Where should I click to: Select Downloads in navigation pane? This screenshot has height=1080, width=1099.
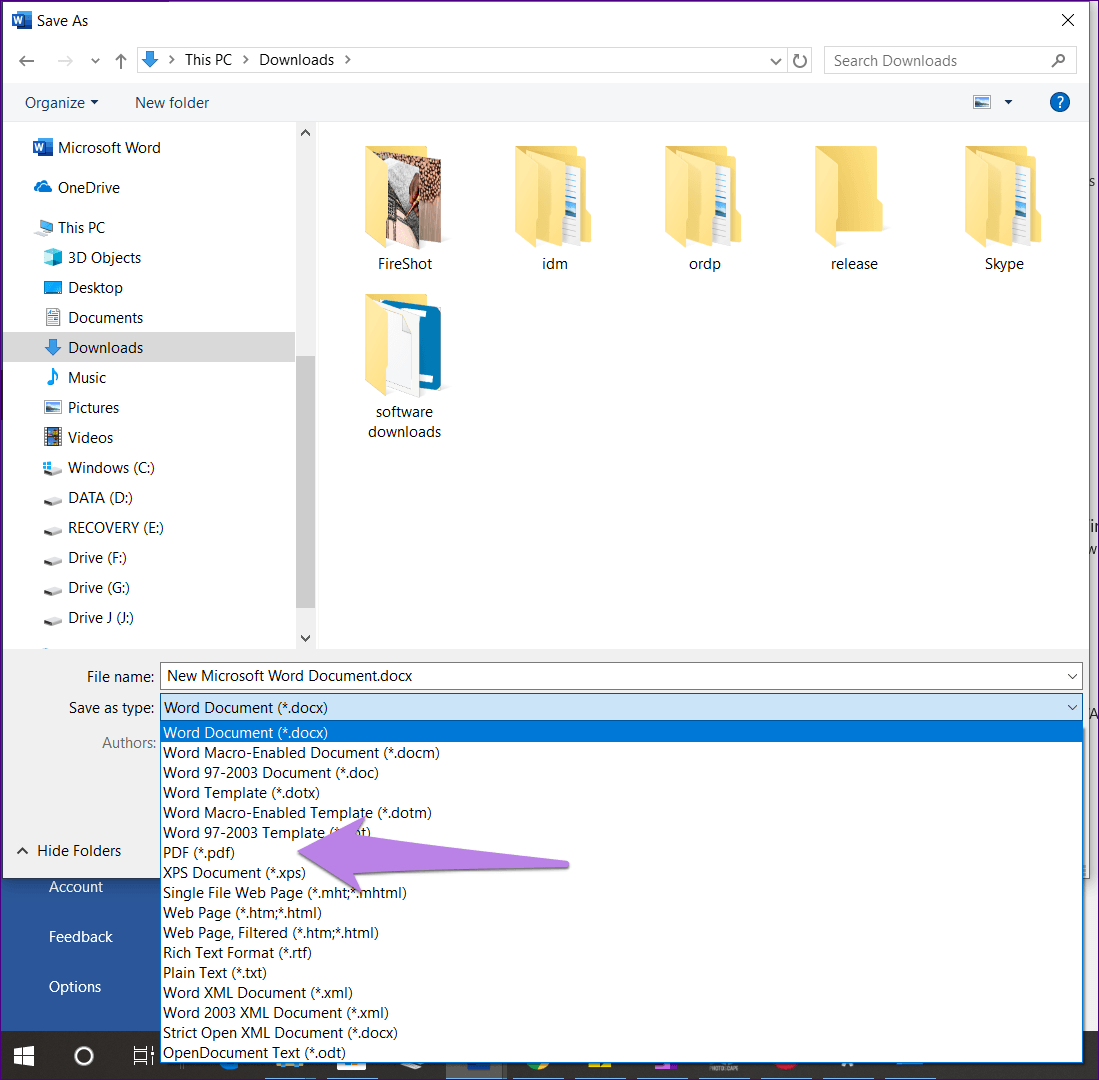click(x=149, y=348)
